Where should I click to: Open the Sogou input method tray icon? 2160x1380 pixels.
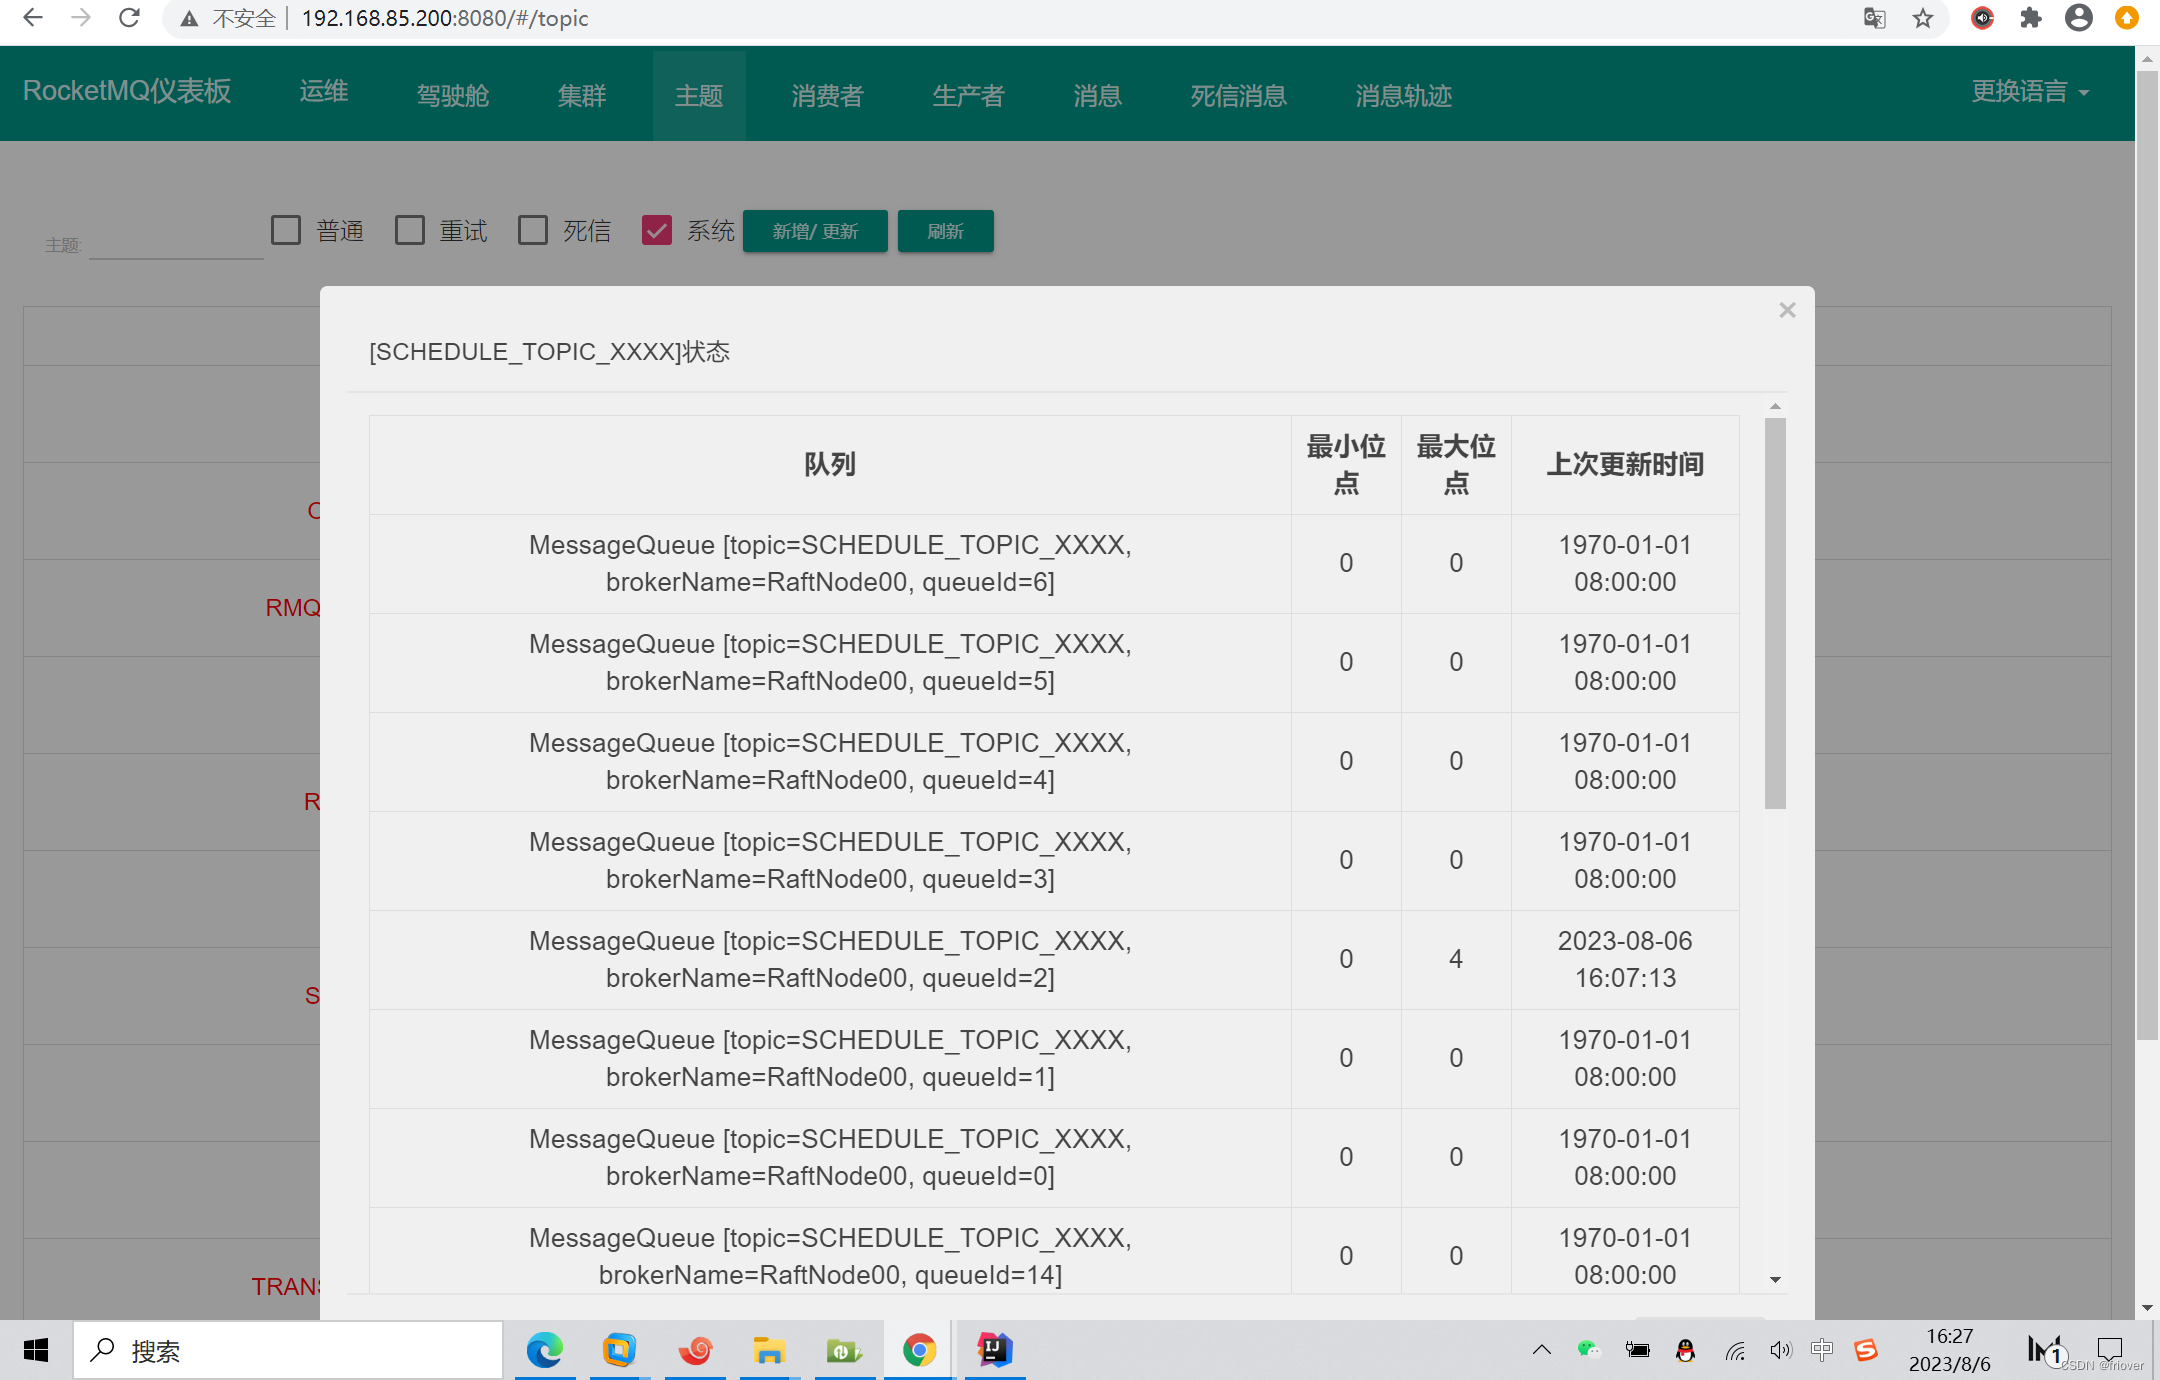coord(1866,1351)
